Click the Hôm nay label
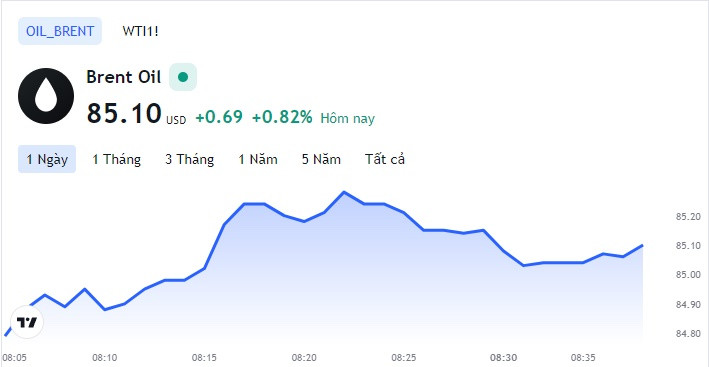The height and width of the screenshot is (367, 709). tap(348, 118)
